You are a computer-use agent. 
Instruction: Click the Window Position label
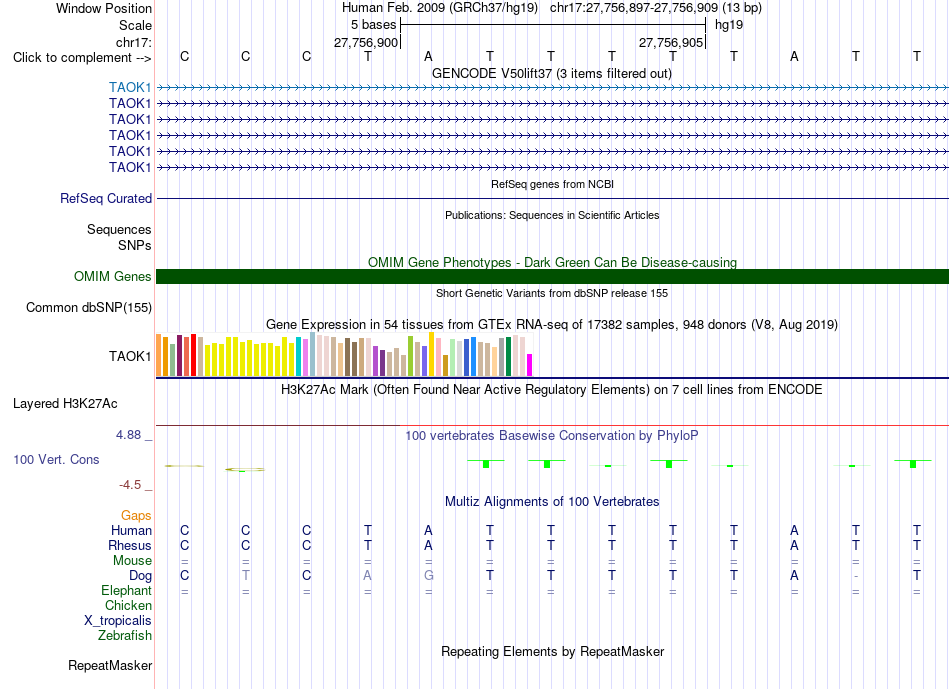104,8
